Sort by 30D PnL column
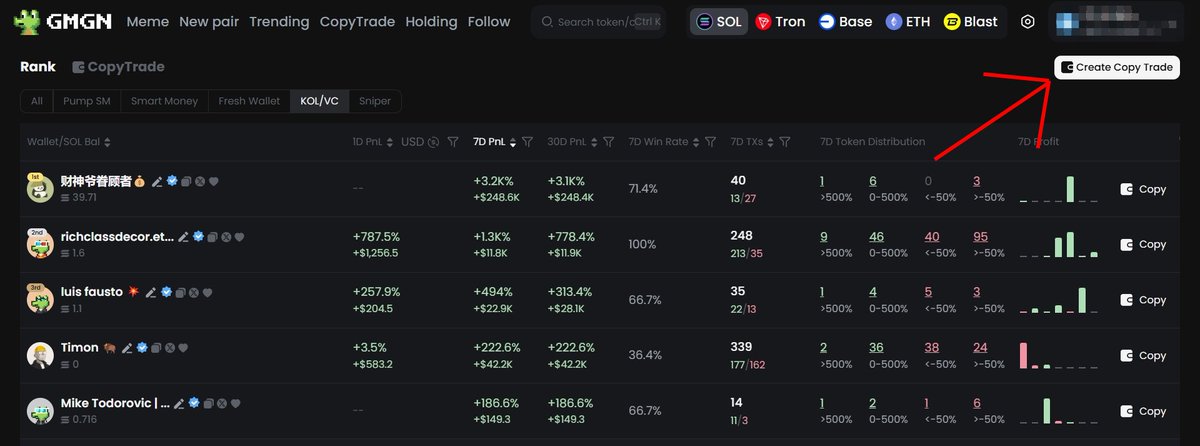Viewport: 1200px width, 446px height. click(594, 142)
